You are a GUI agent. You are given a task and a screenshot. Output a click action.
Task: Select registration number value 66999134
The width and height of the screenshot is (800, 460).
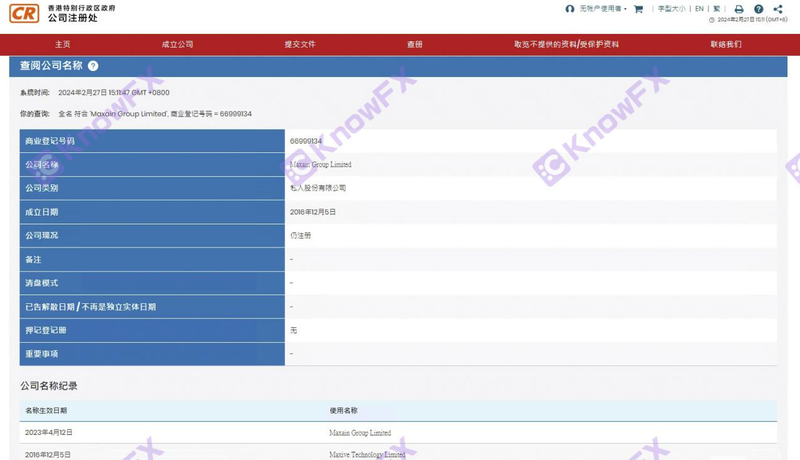(306, 141)
